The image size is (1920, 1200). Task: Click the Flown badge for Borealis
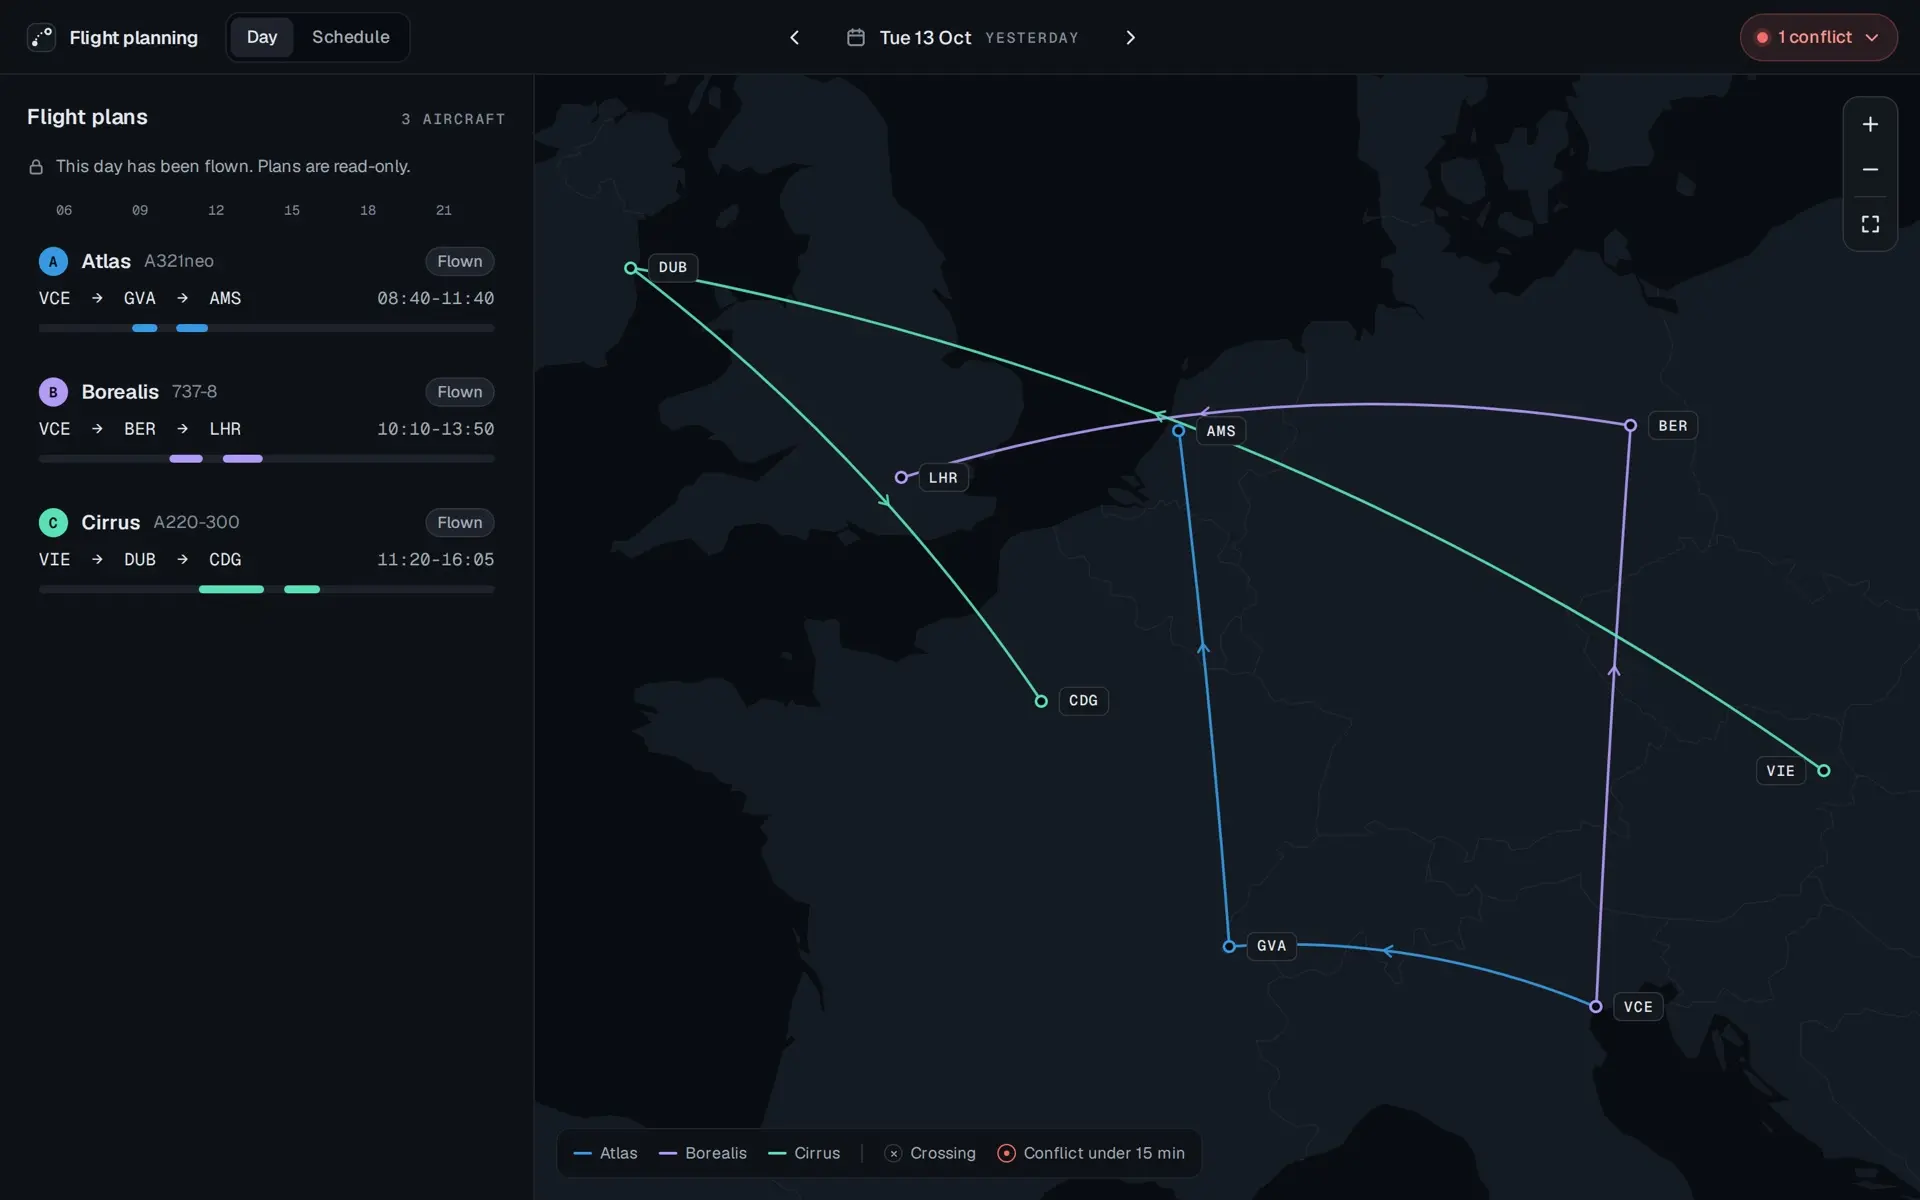[x=460, y=392]
